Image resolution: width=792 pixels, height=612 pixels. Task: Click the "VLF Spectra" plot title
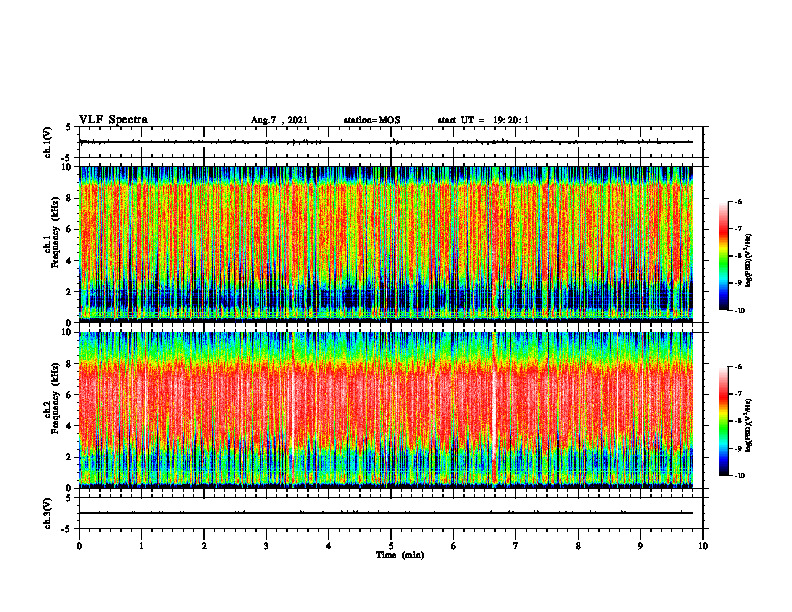[113, 120]
